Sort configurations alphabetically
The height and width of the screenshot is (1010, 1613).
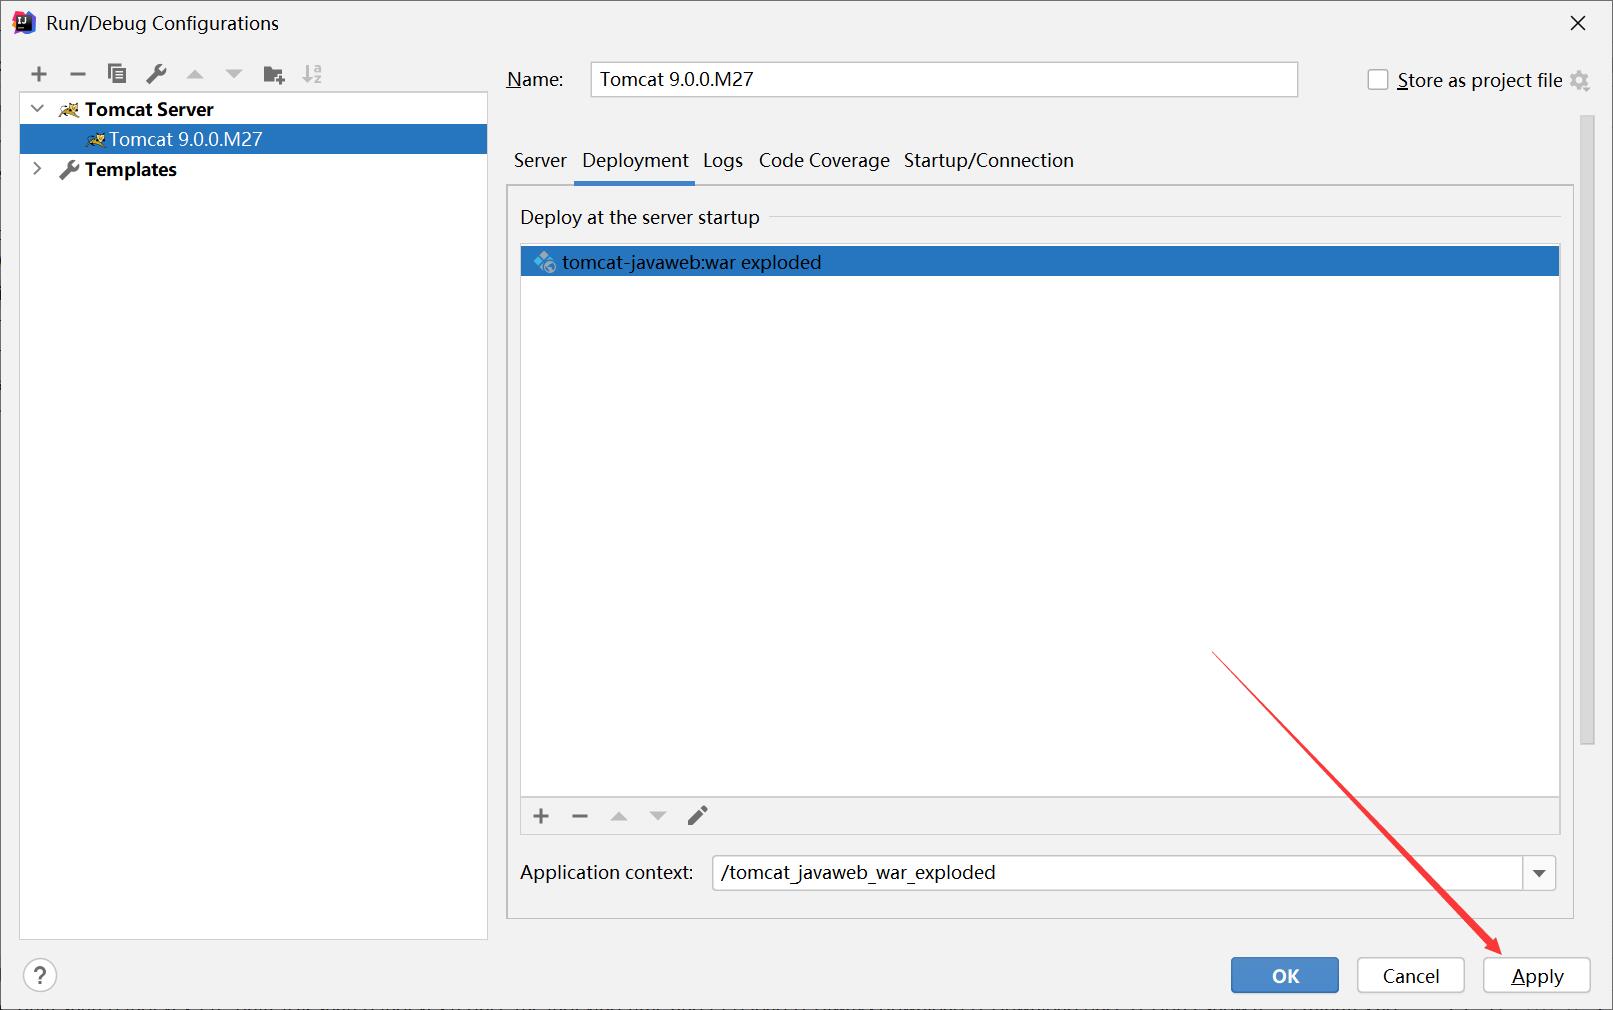(x=312, y=74)
